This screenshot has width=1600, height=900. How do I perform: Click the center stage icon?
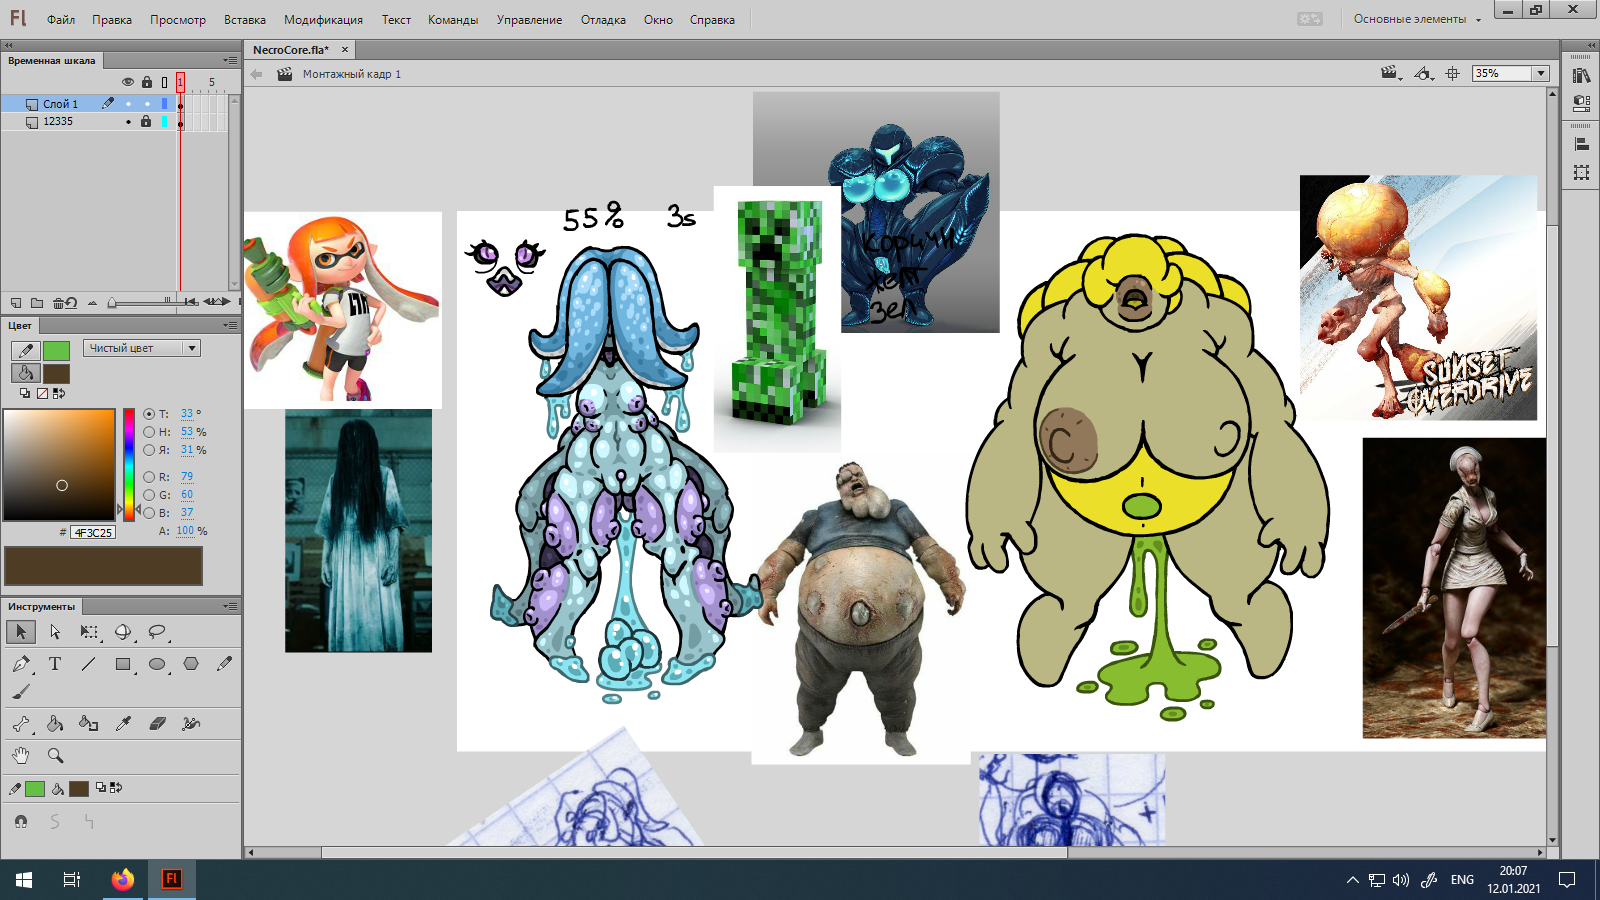1453,74
